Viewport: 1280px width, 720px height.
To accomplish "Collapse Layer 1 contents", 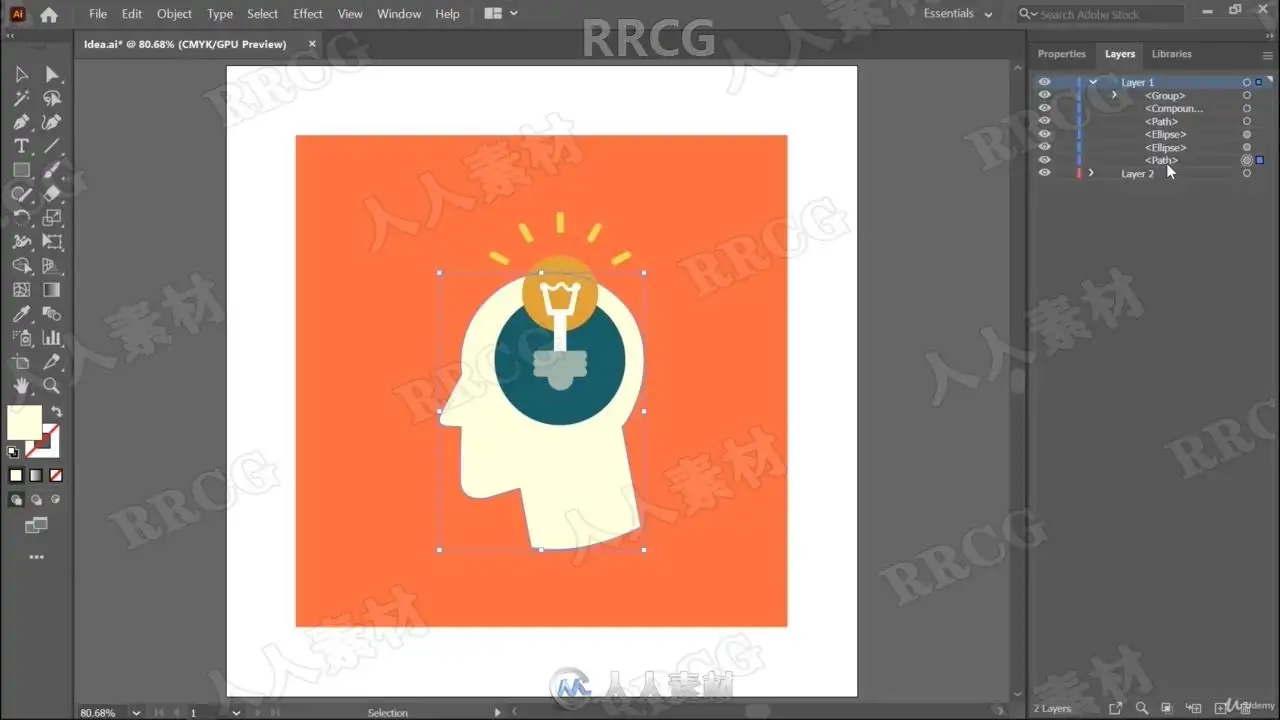I will pos(1093,82).
